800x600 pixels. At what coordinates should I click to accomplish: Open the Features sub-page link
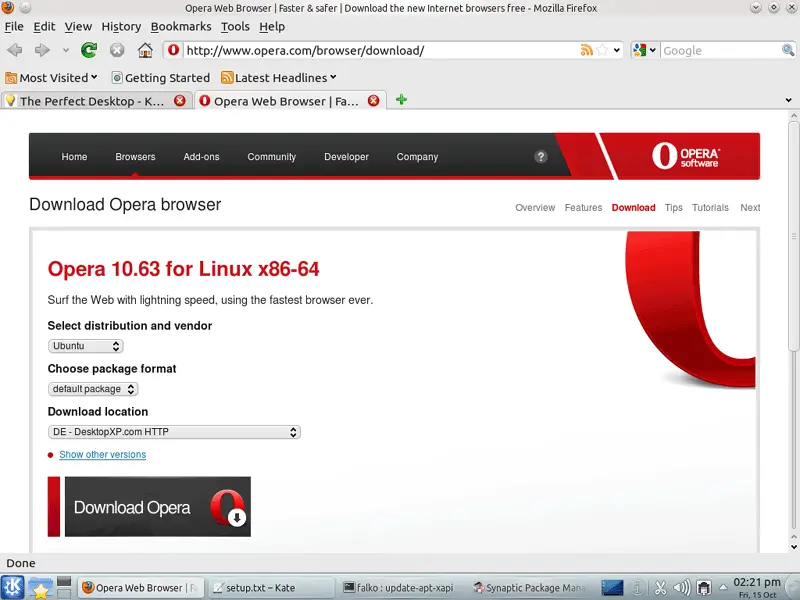(x=583, y=208)
